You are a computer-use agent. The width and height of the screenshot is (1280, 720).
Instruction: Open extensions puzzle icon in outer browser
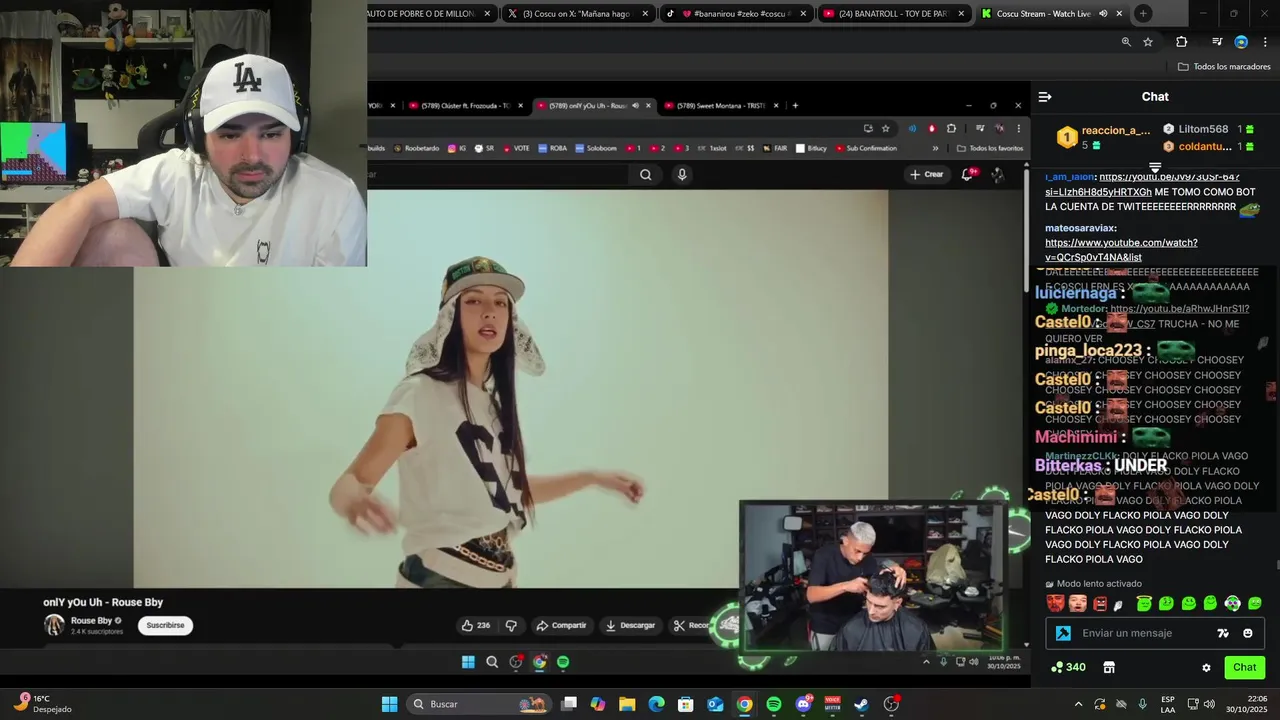point(1181,42)
